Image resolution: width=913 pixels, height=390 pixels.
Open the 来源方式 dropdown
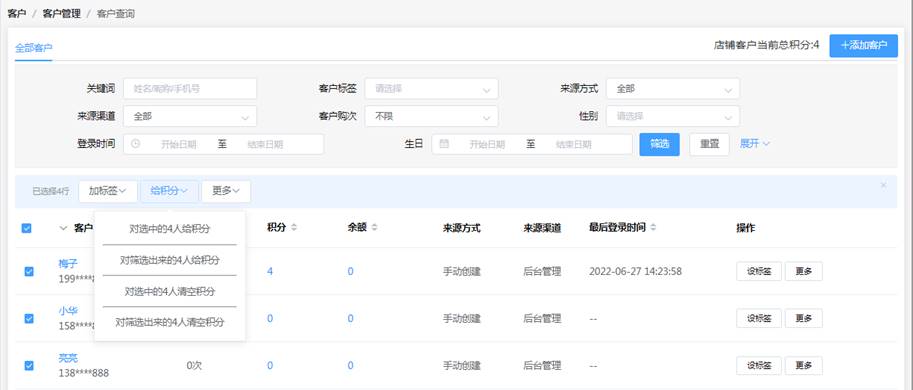673,89
